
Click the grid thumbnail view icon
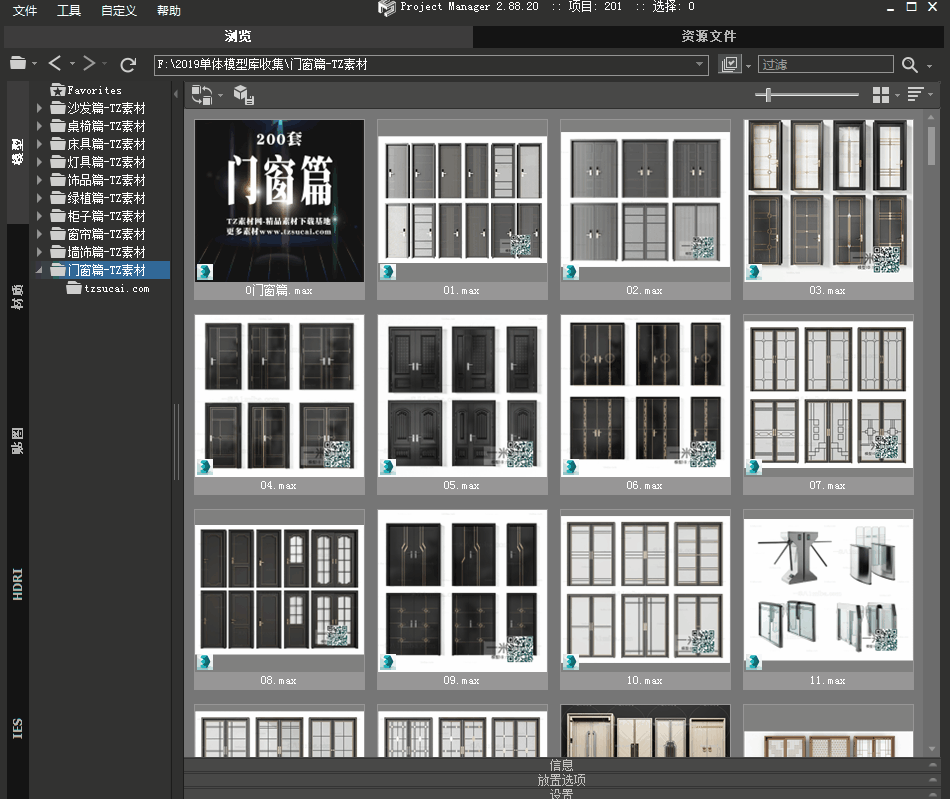coord(880,95)
